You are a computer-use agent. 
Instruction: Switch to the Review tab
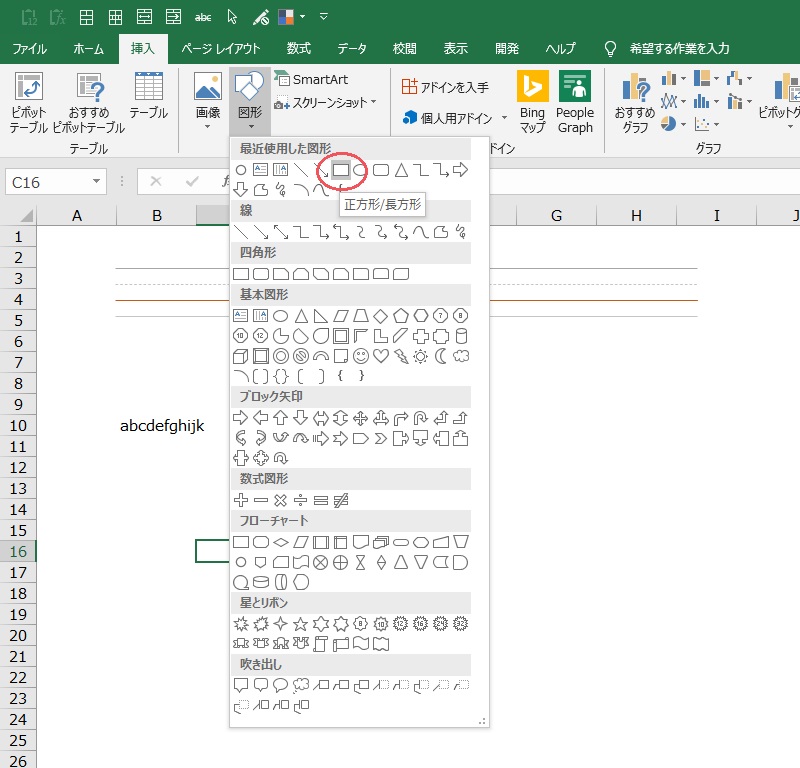coord(405,49)
